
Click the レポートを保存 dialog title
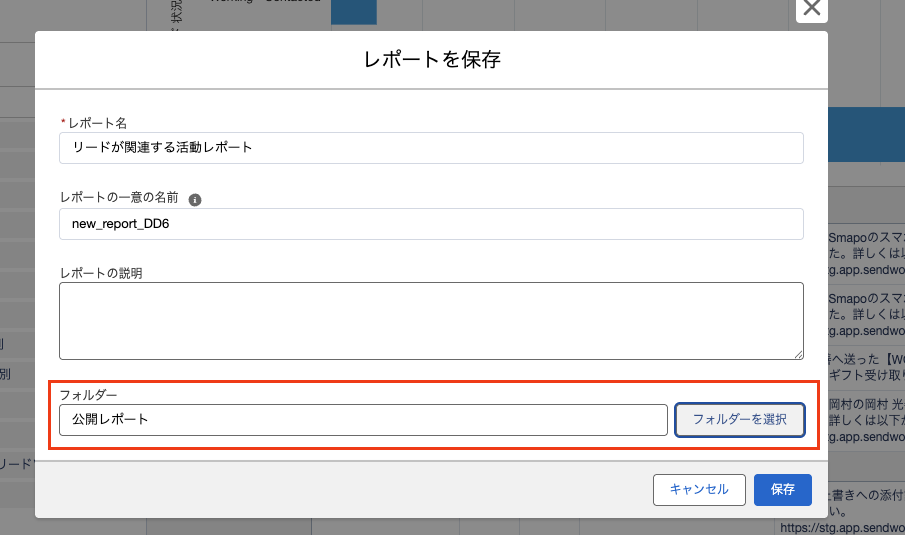point(432,59)
